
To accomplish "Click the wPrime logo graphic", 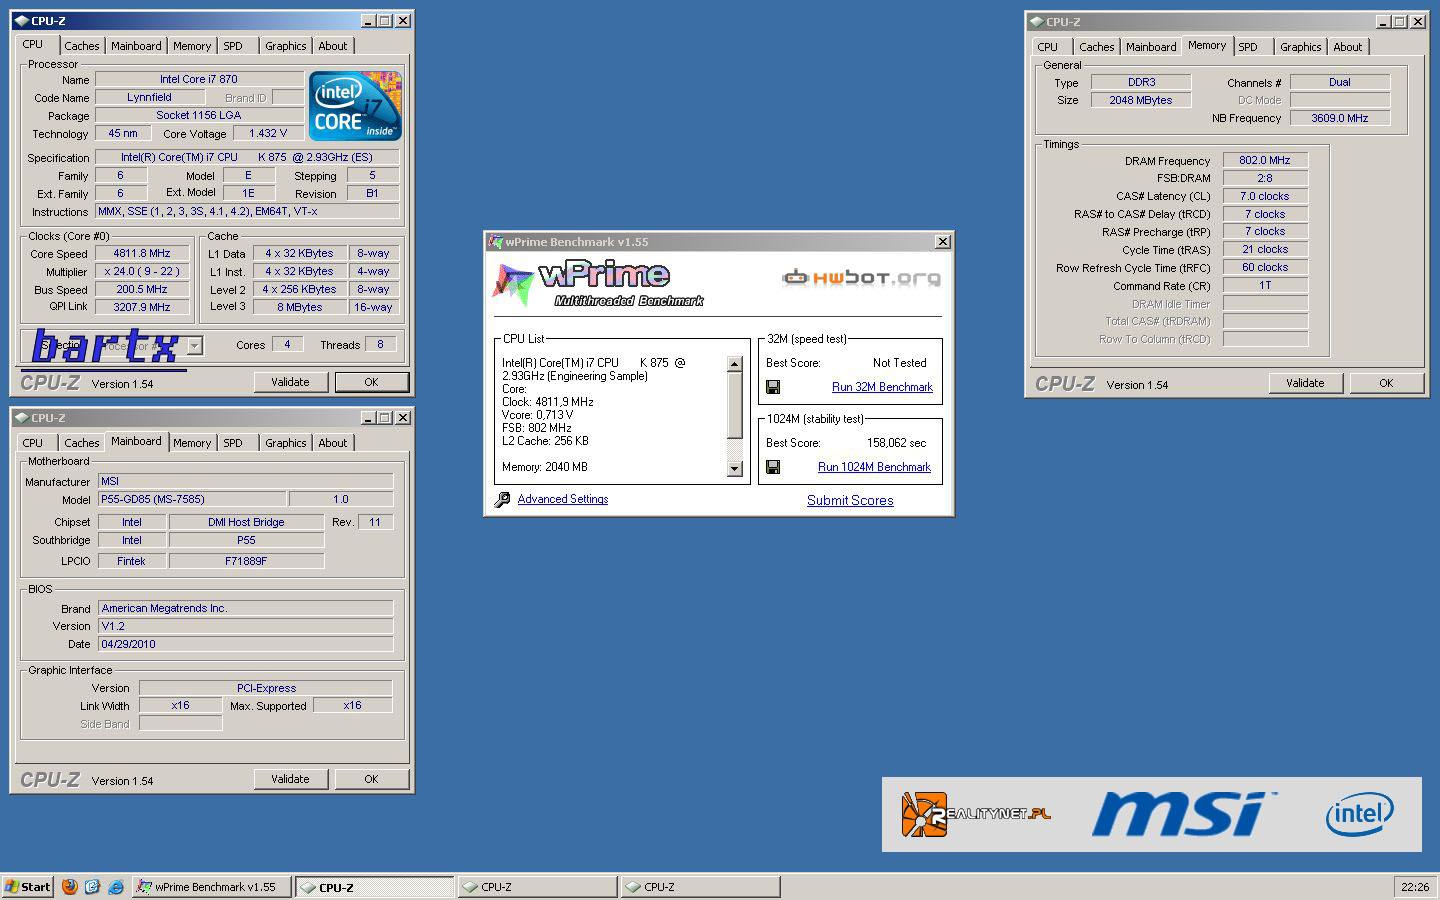I will point(598,283).
